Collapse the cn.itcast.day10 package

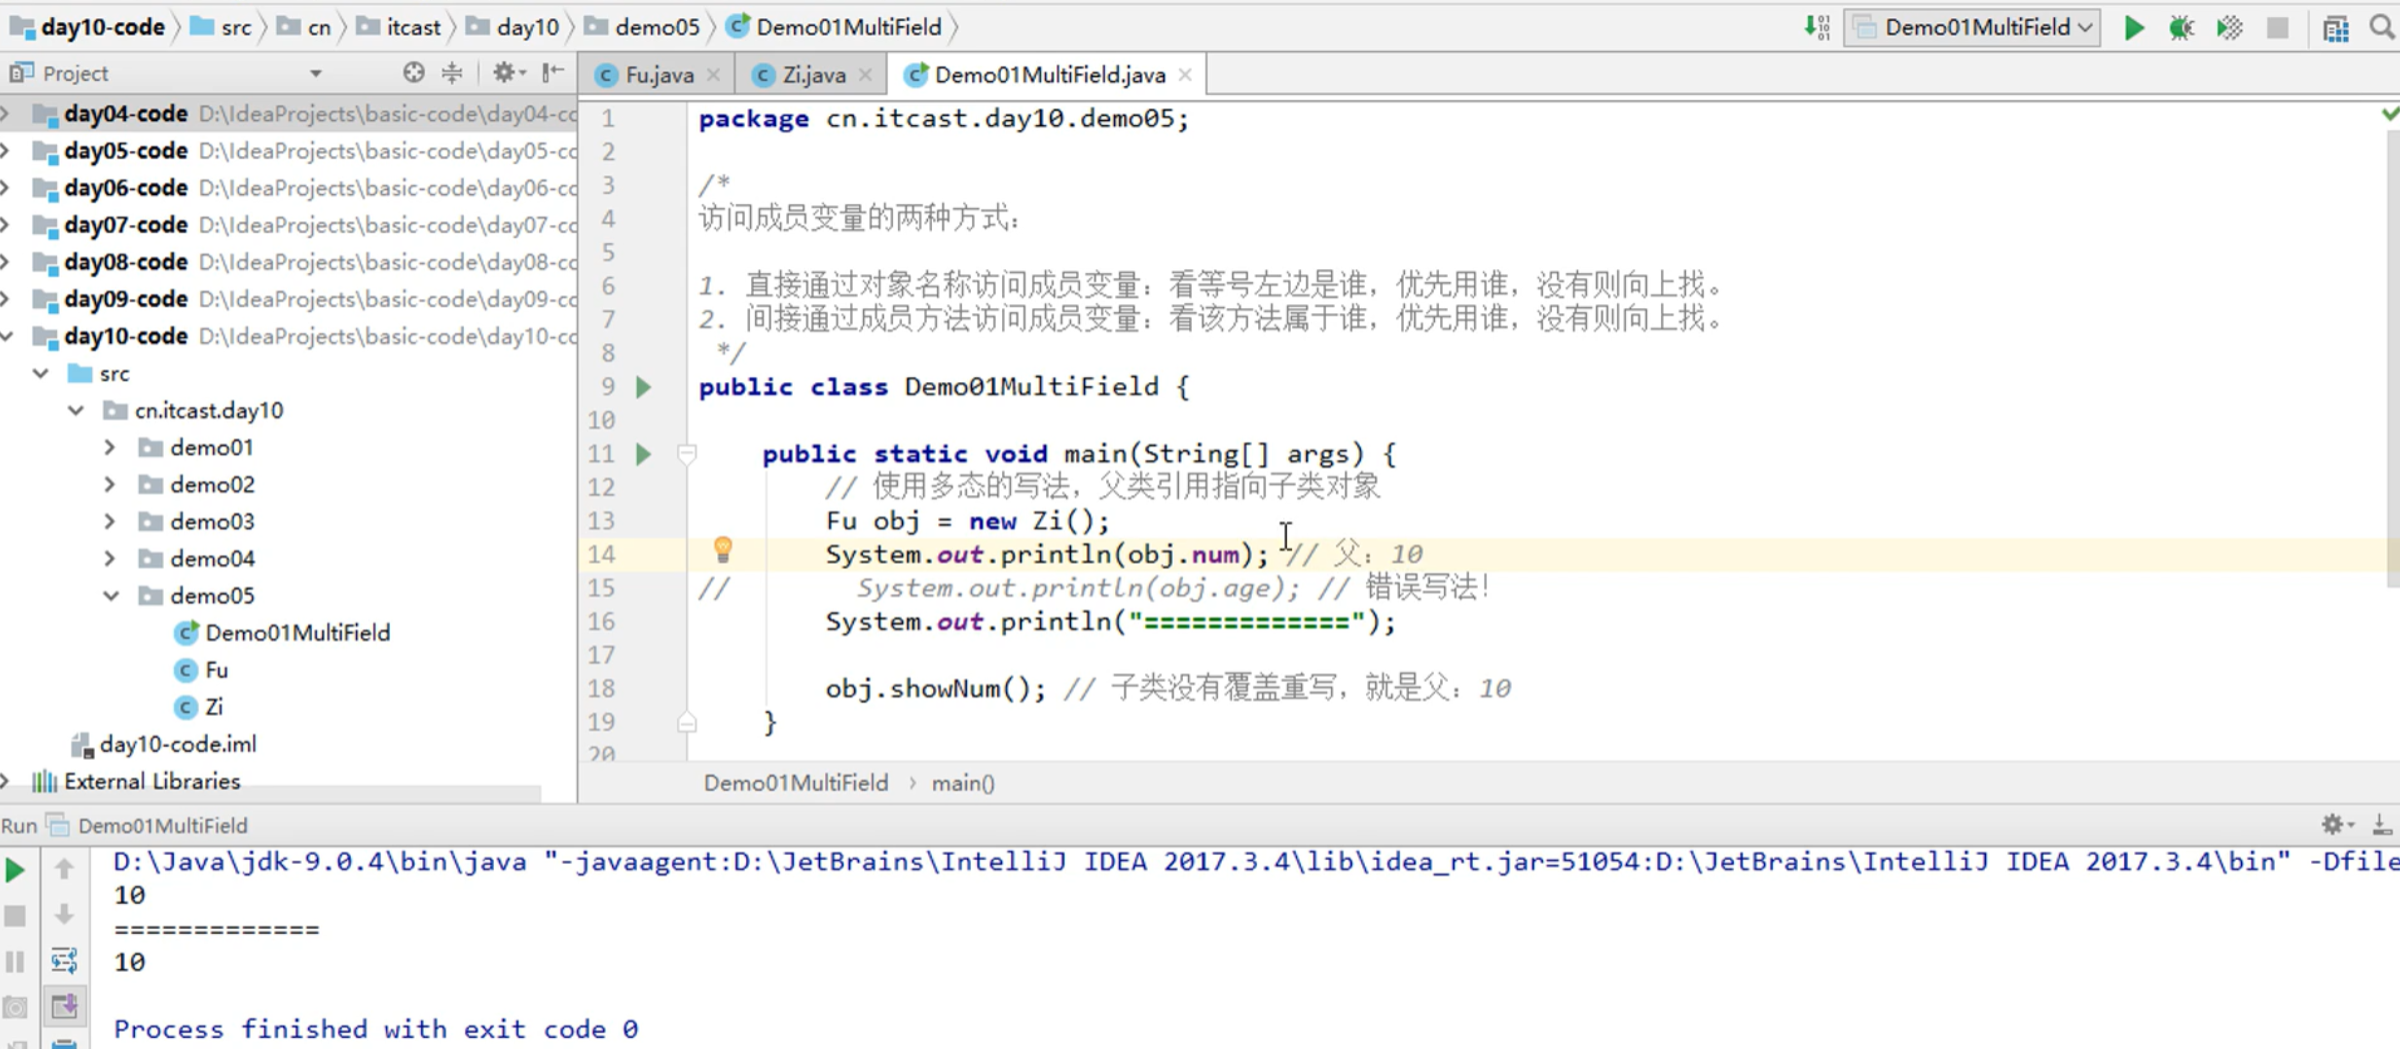[x=76, y=410]
